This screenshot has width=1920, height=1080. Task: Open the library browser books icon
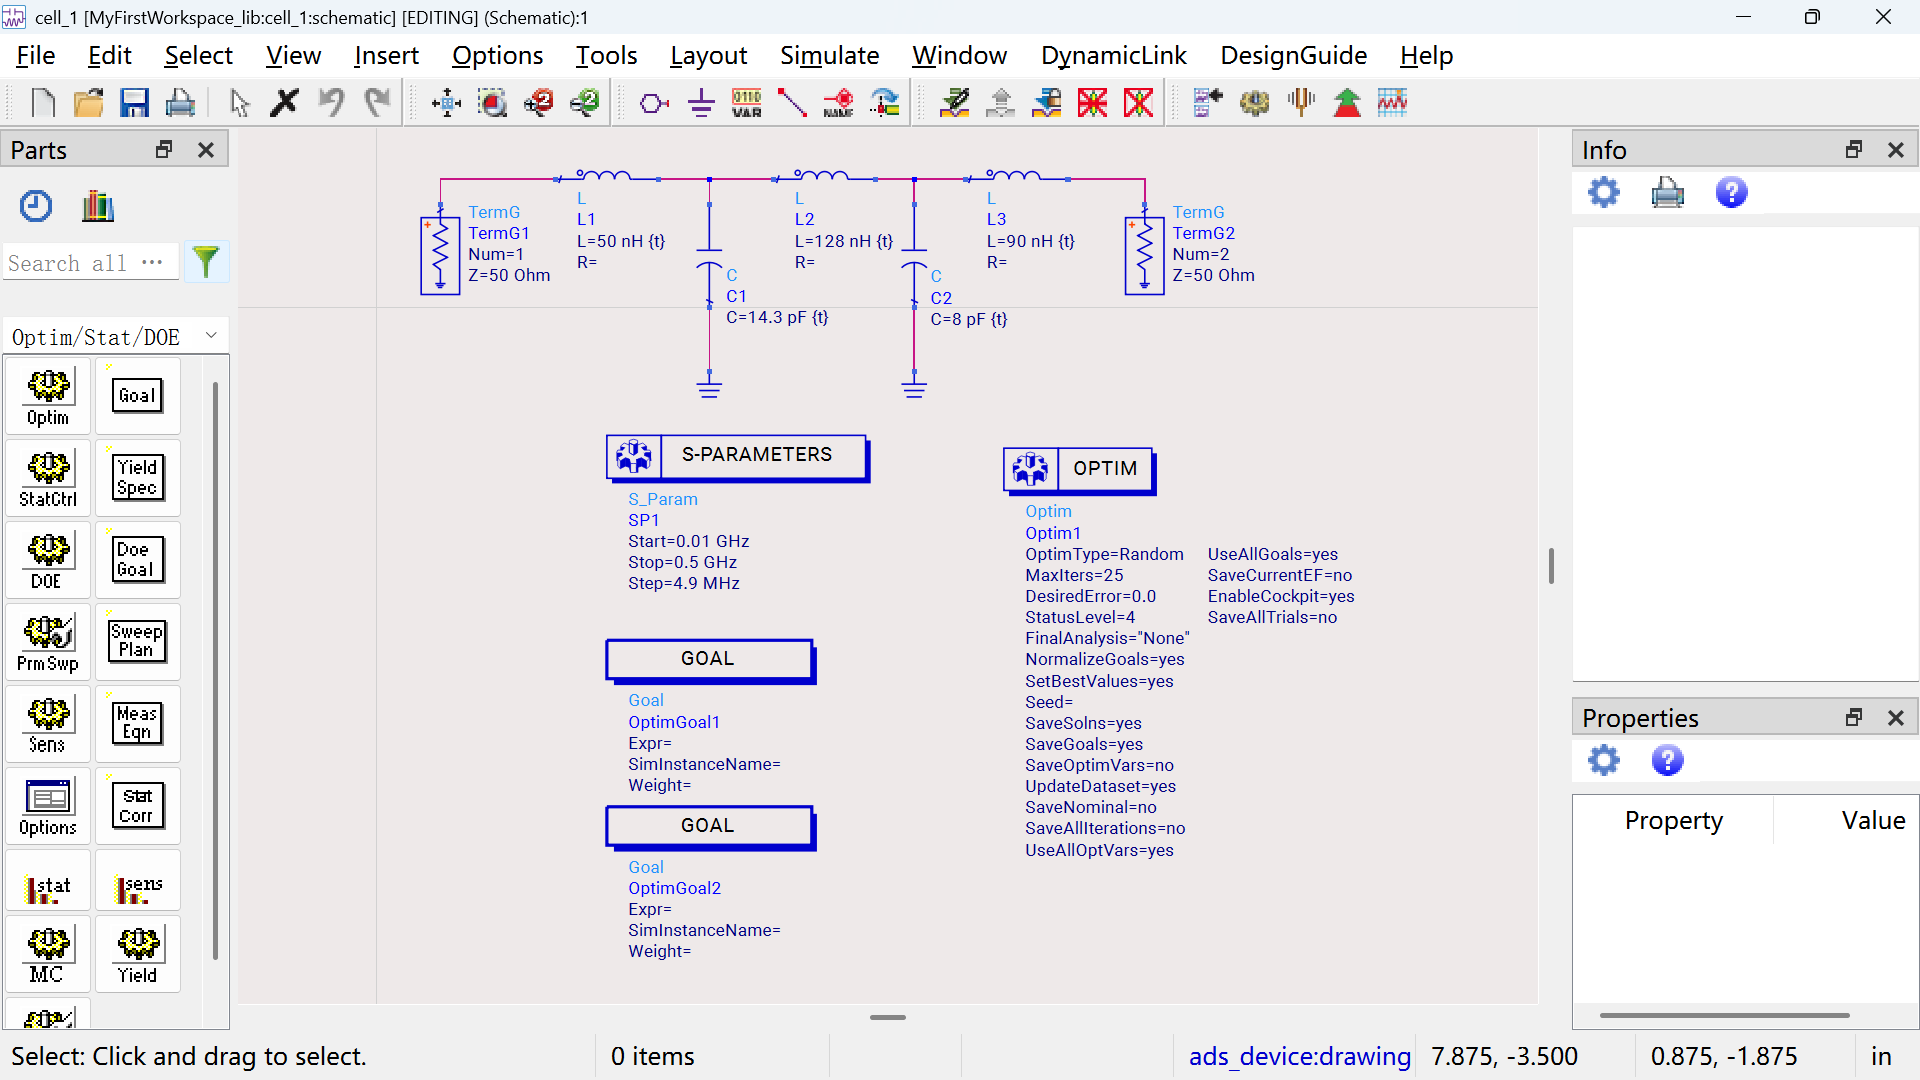(x=98, y=206)
